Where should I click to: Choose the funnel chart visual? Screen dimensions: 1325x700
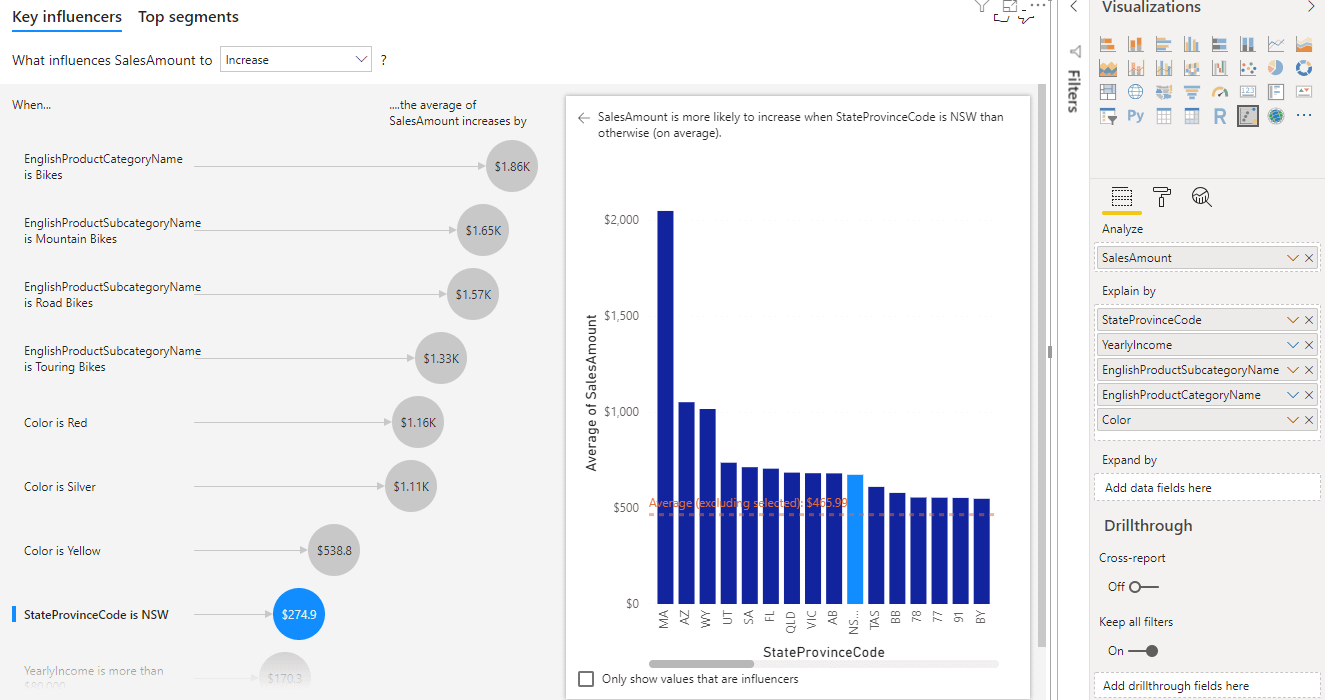point(1191,92)
